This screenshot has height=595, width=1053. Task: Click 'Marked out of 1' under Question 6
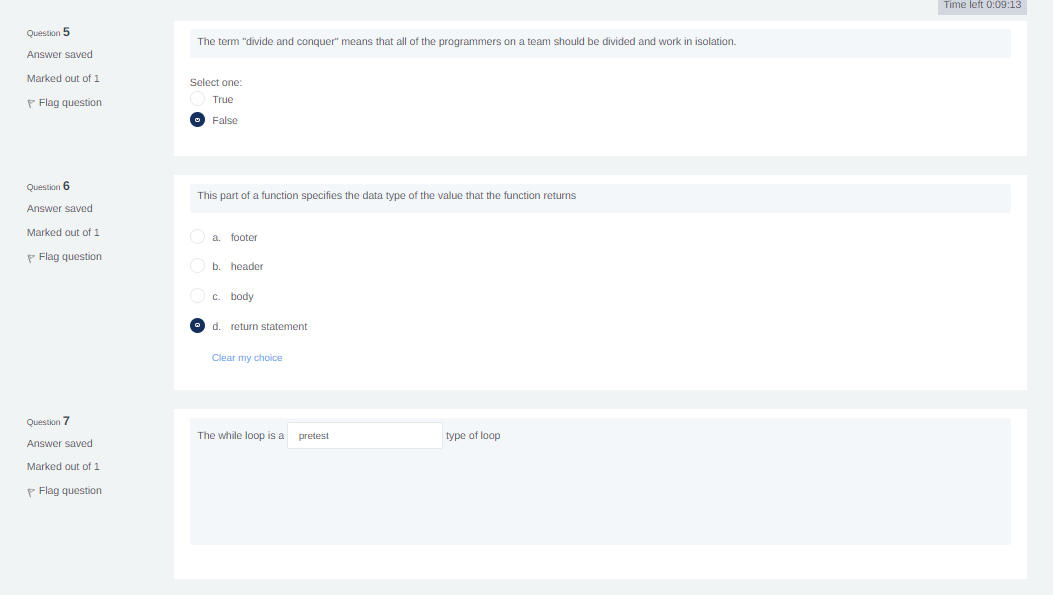coord(63,232)
